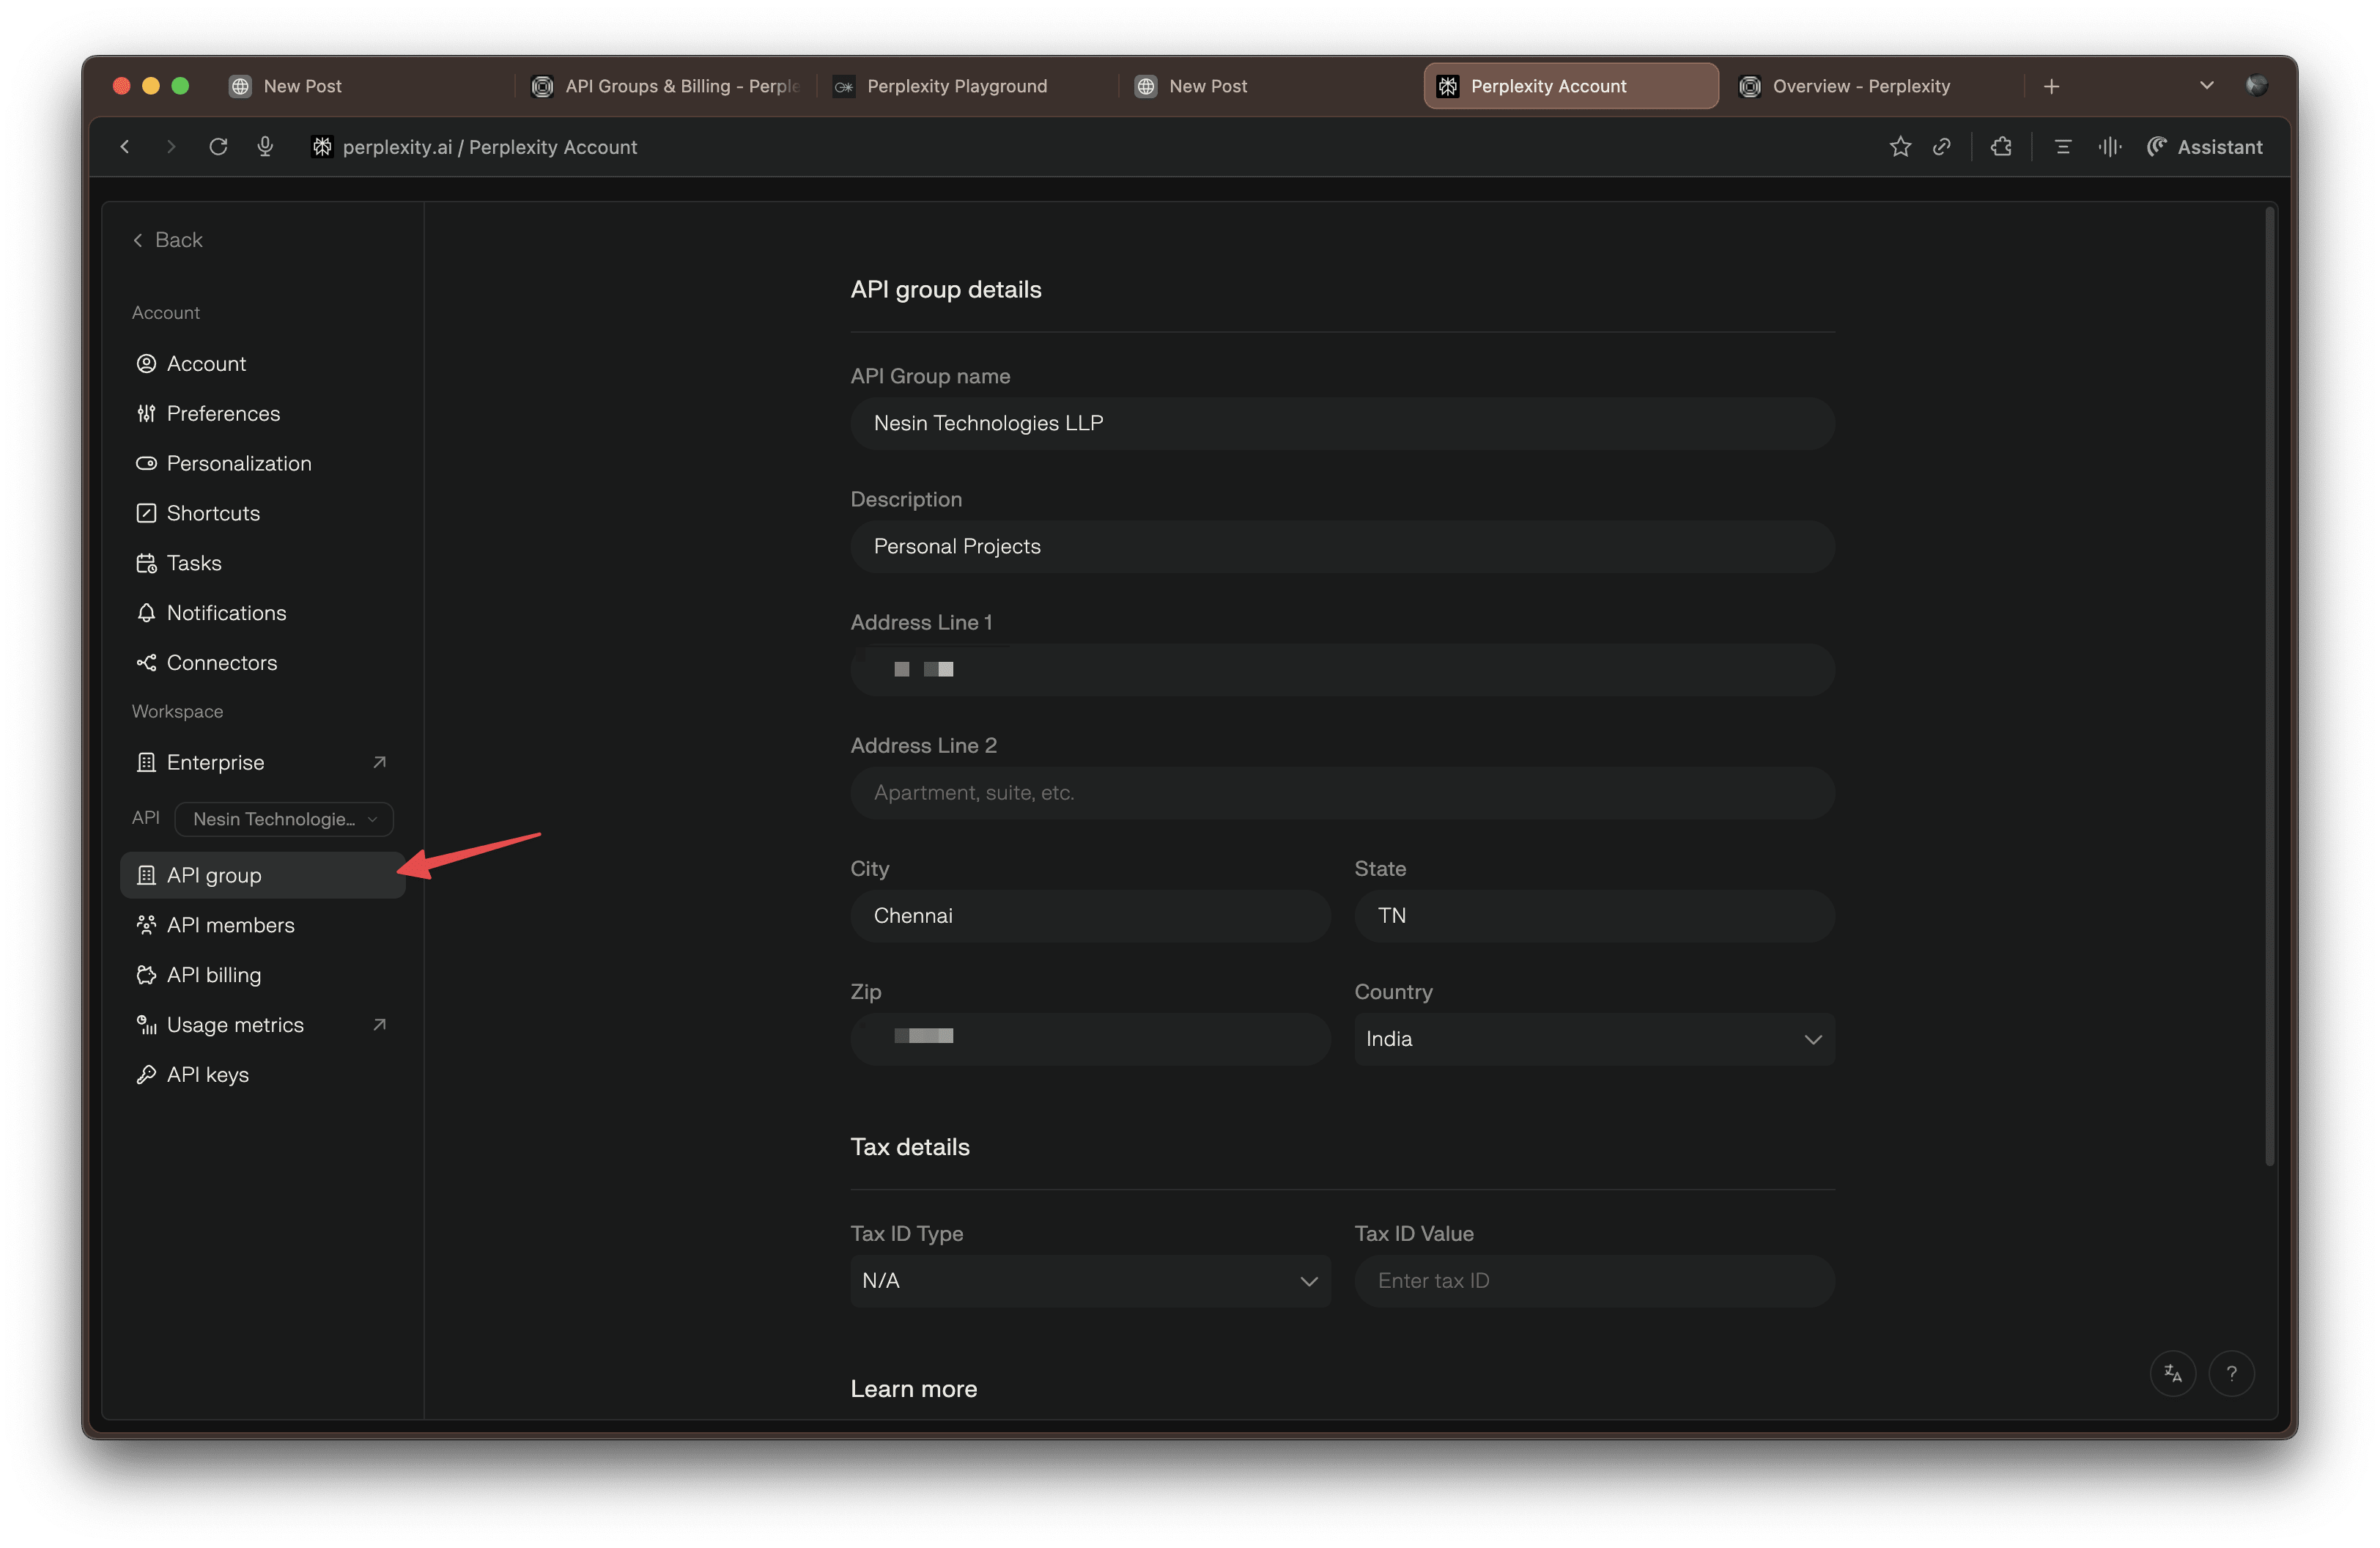Select the Perplexity Account tab
This screenshot has height=1548, width=2380.
[1571, 86]
